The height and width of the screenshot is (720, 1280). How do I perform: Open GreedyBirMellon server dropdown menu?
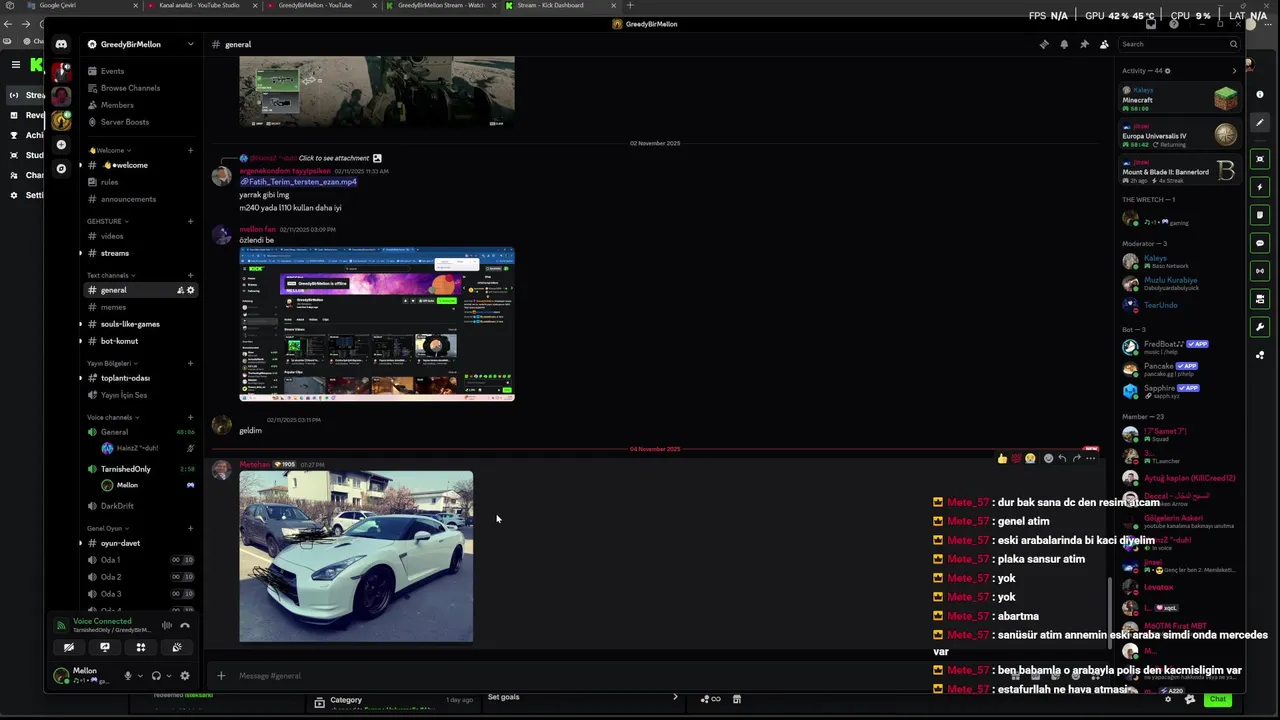(140, 44)
